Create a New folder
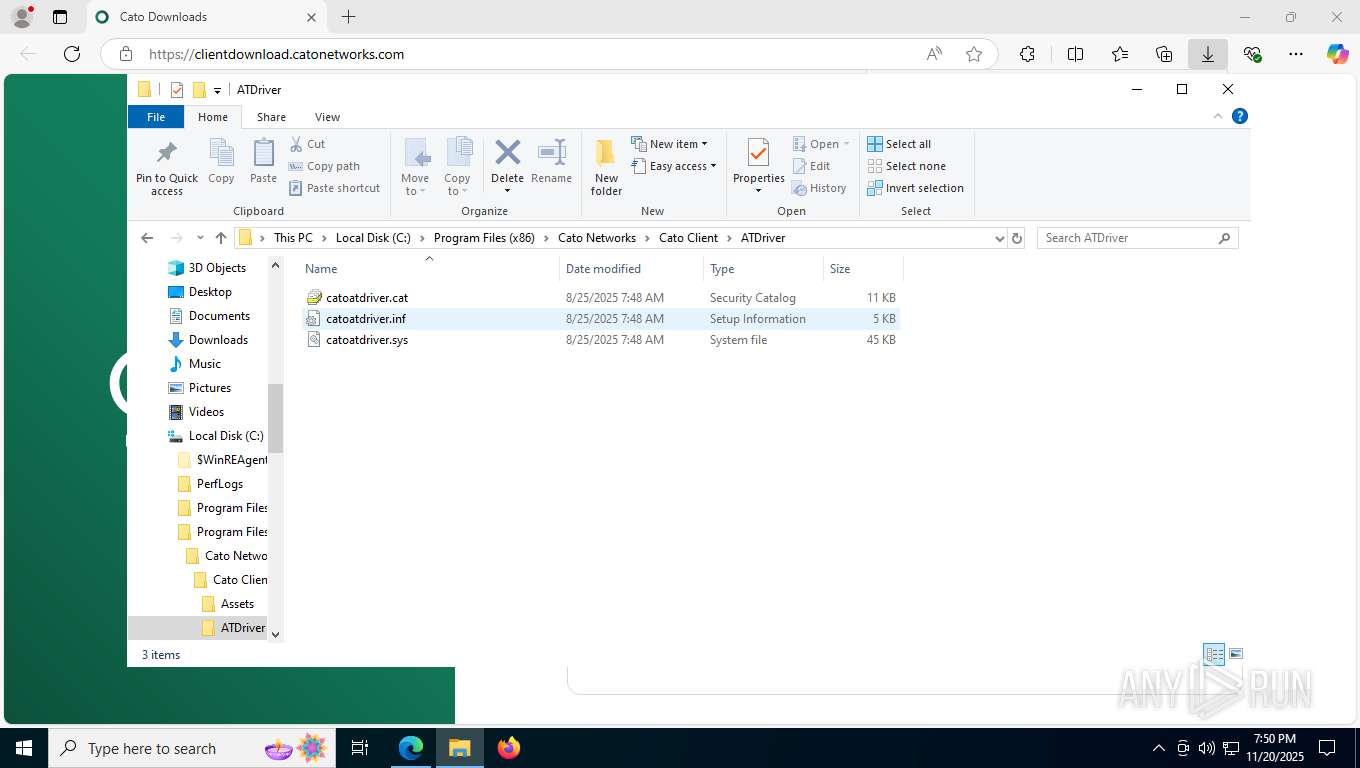 [x=606, y=167]
